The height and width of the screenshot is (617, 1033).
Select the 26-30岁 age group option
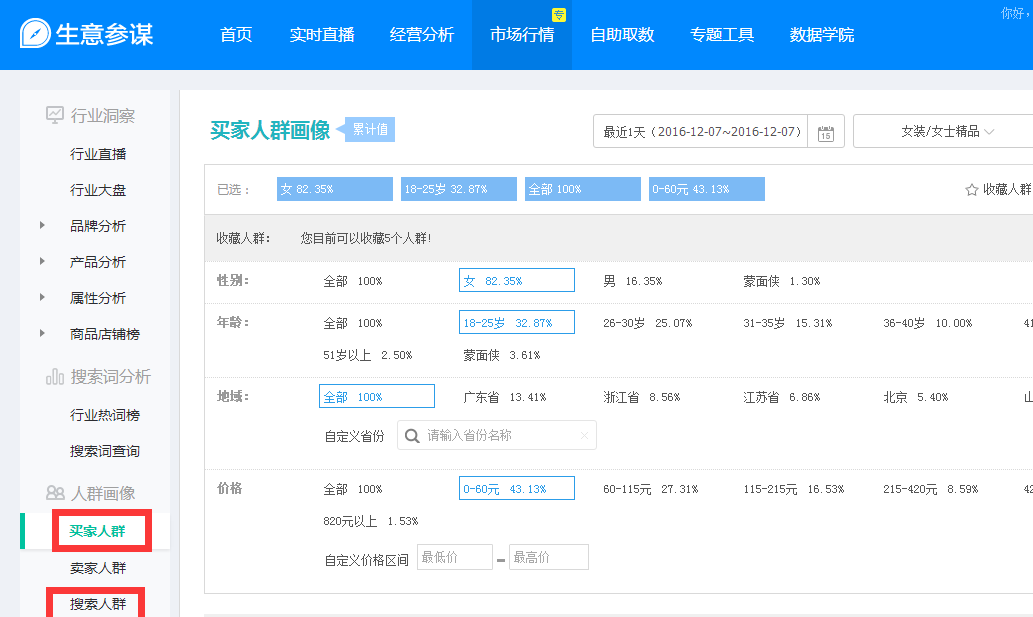[x=647, y=323]
